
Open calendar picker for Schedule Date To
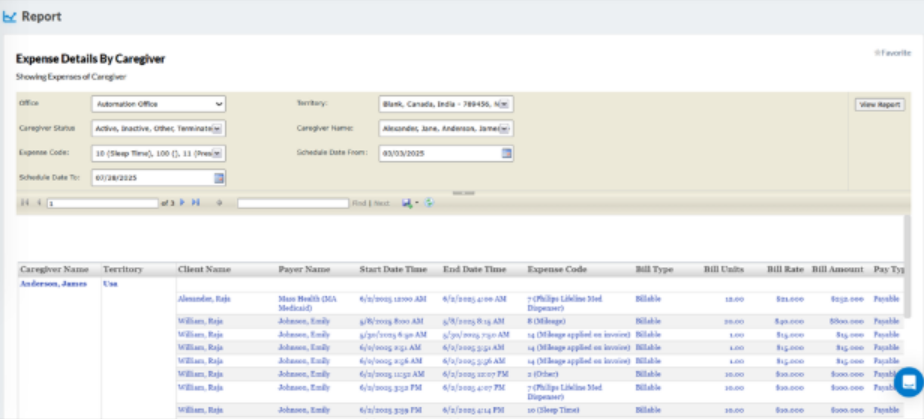pos(219,177)
